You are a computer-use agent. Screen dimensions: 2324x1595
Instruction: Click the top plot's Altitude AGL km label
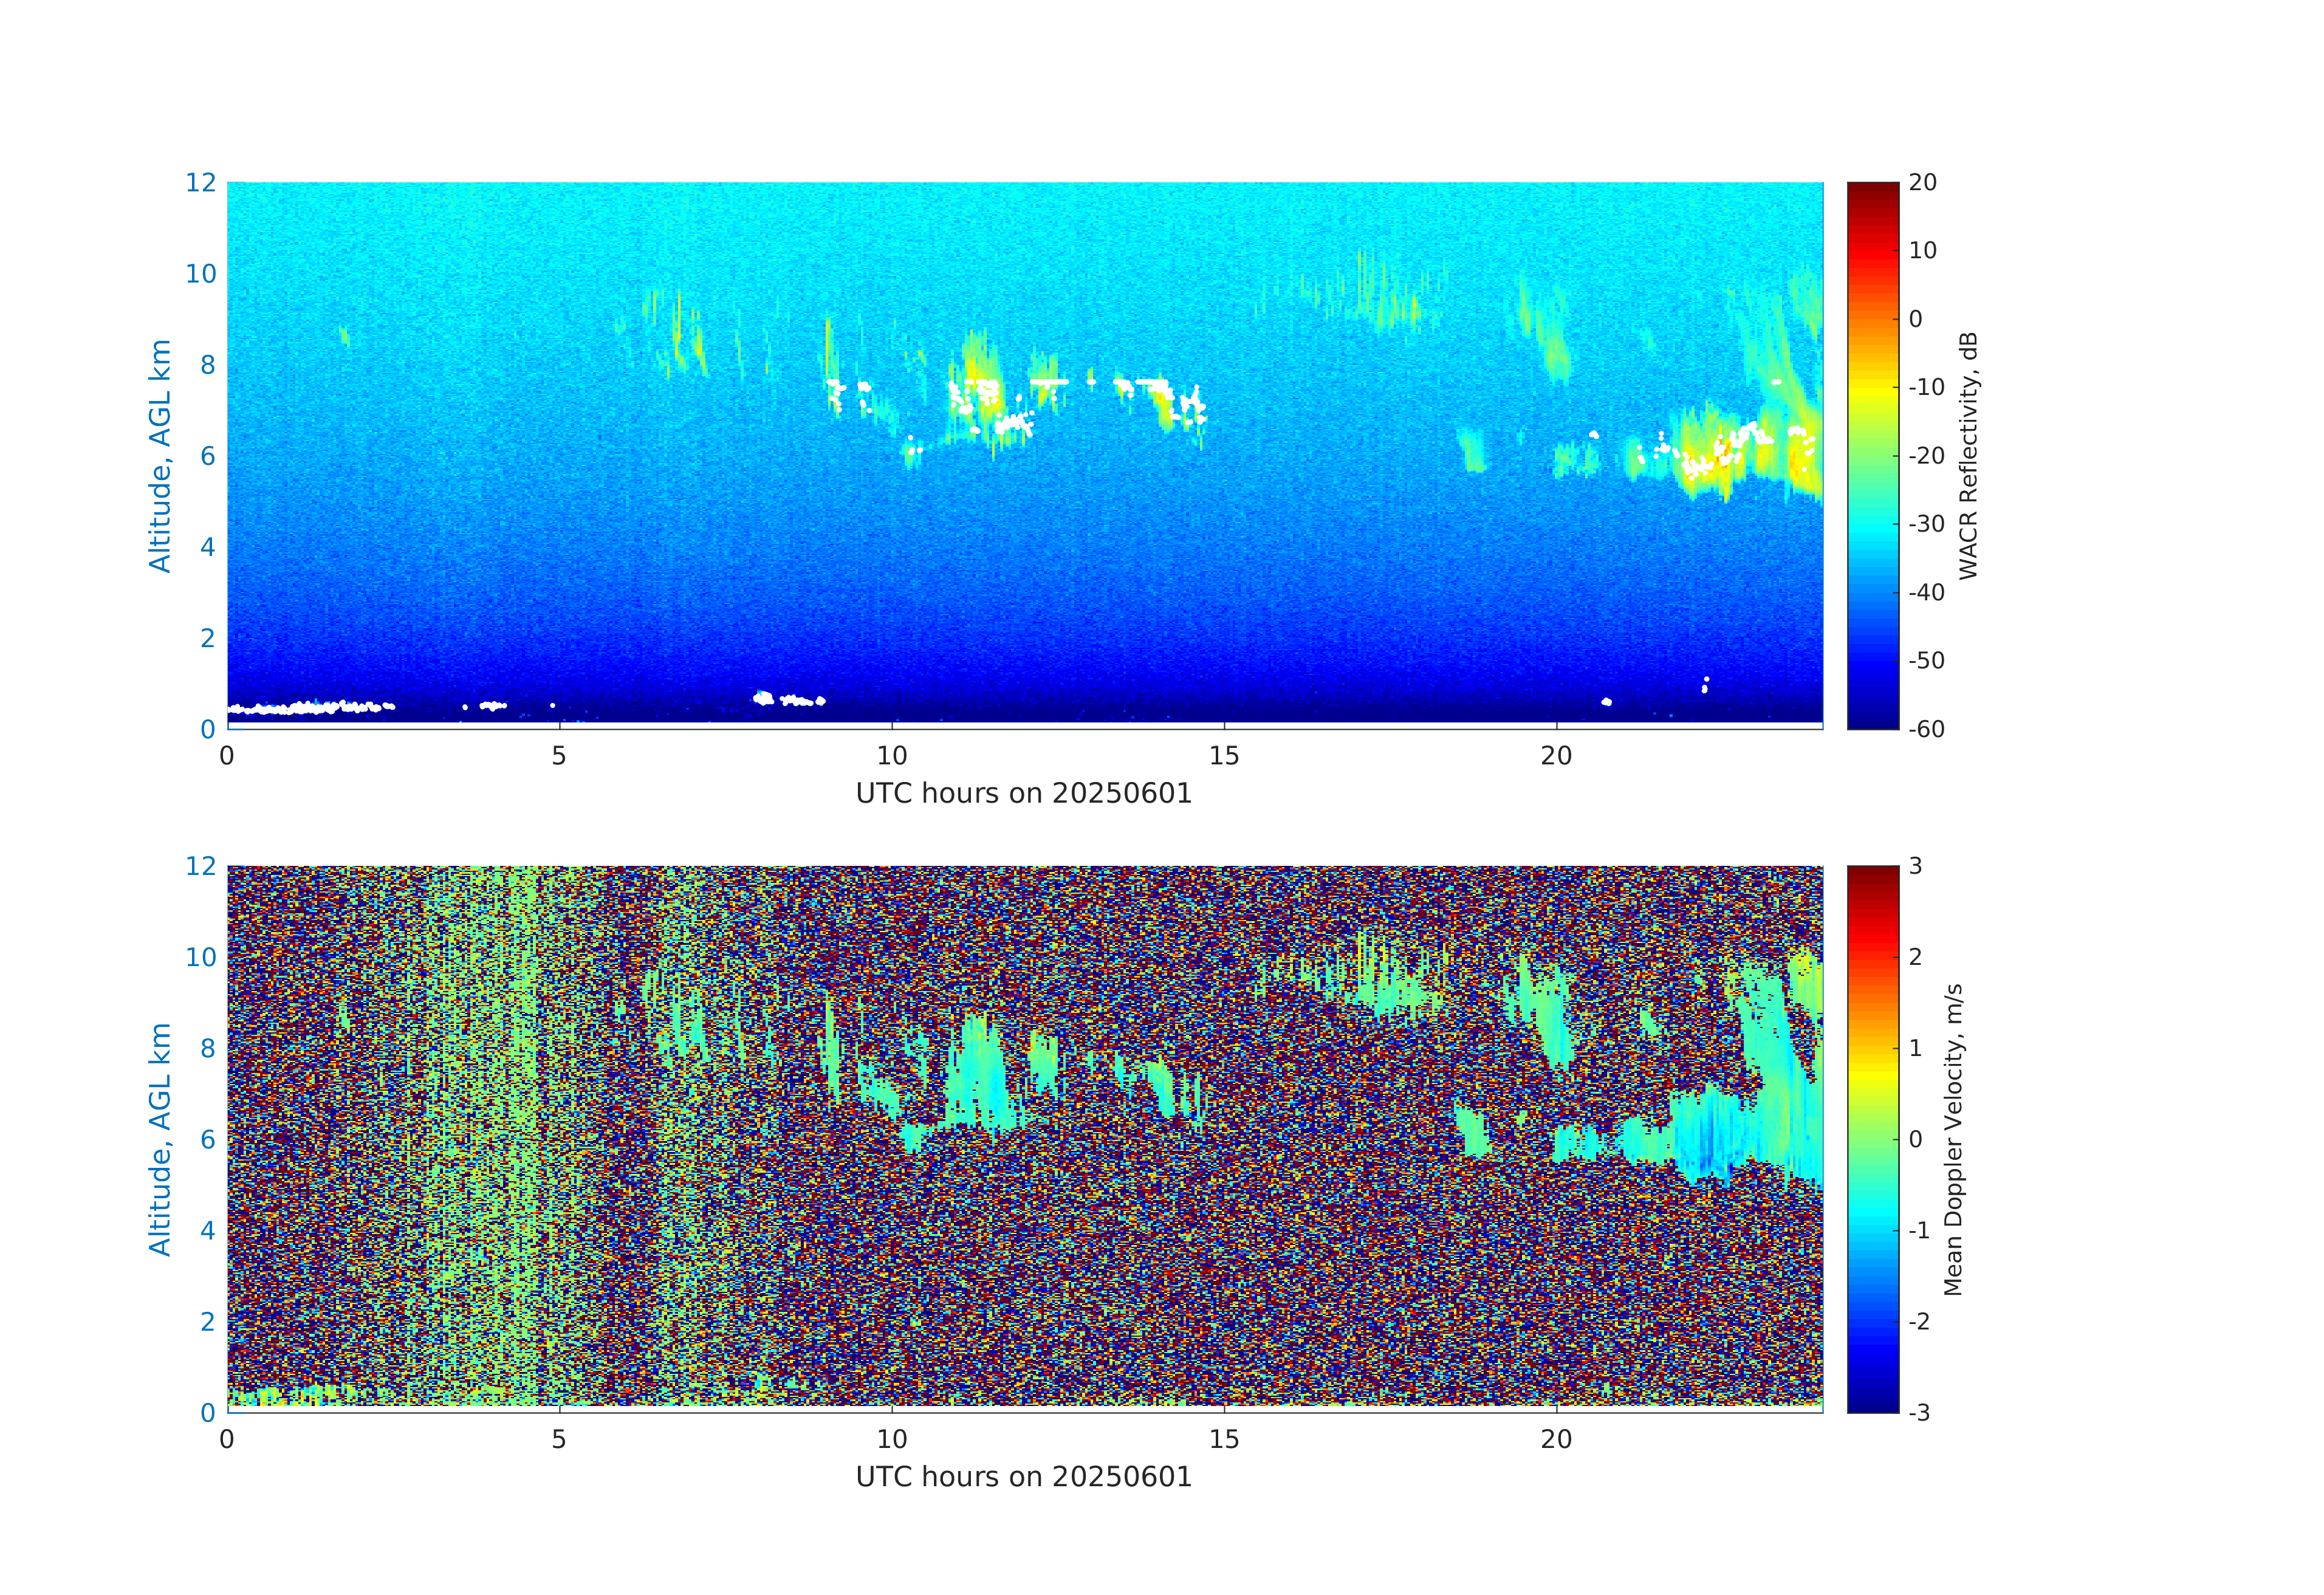[x=160, y=455]
